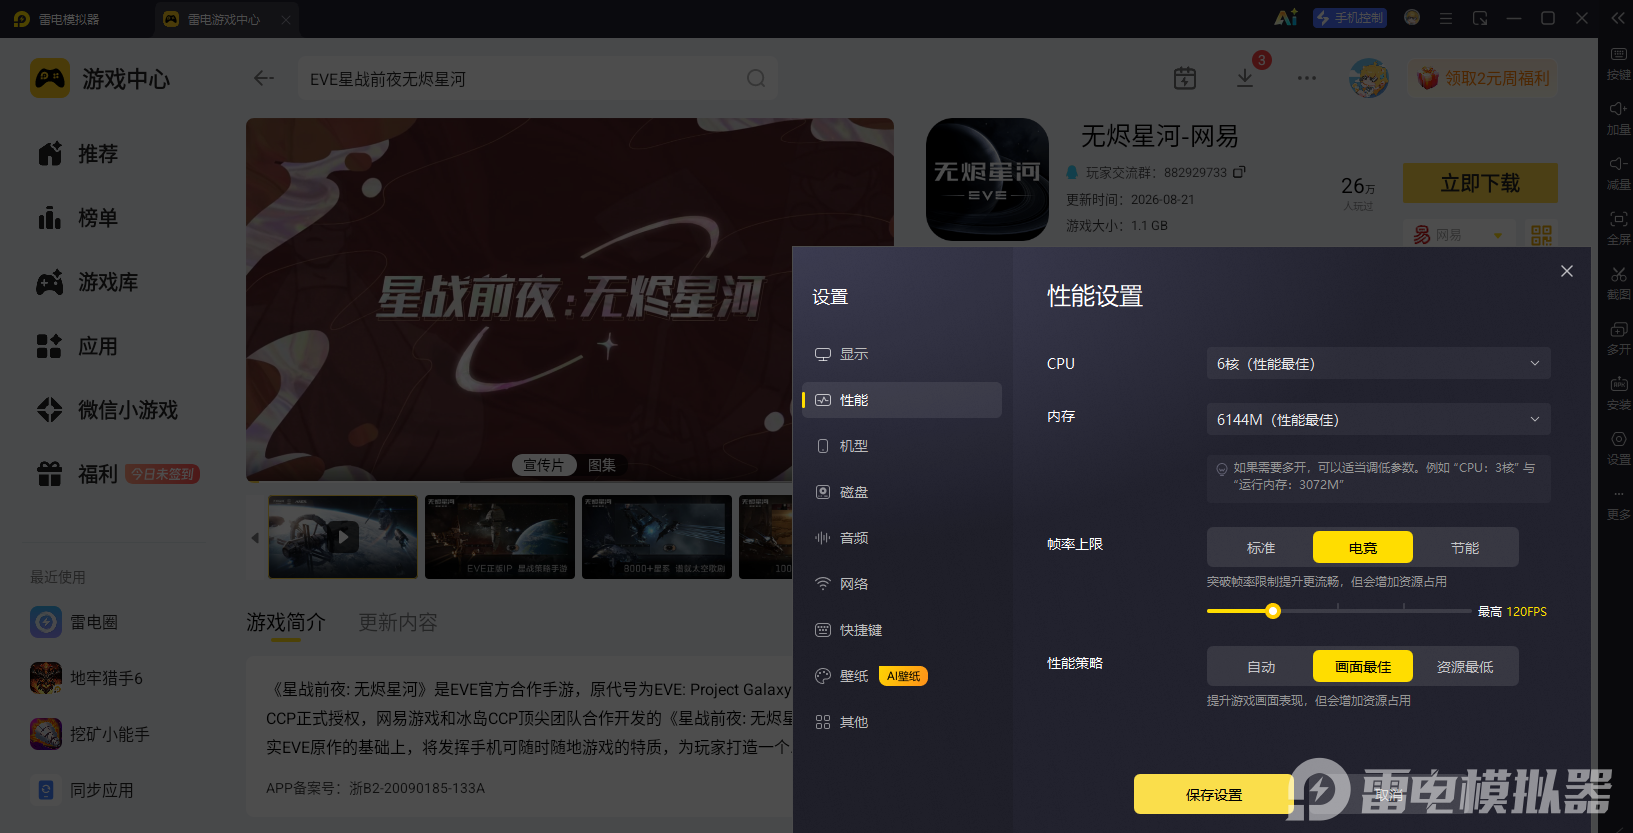Image resolution: width=1633 pixels, height=833 pixels.
Task: Click the frame rate slider handle
Action: click(1273, 611)
